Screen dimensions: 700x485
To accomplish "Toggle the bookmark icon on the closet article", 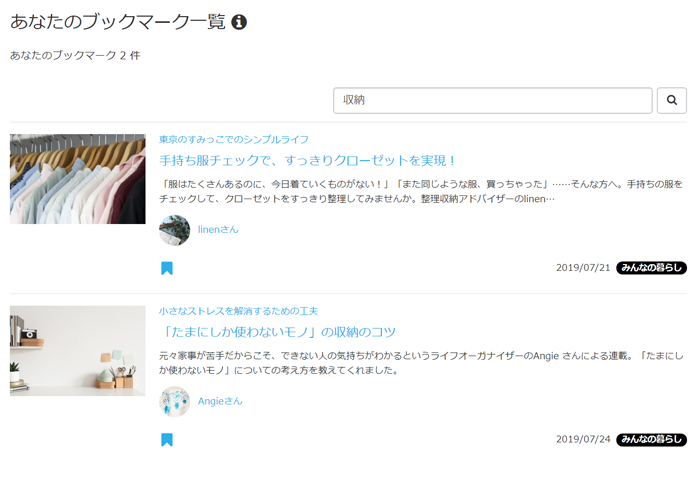I will [x=167, y=268].
